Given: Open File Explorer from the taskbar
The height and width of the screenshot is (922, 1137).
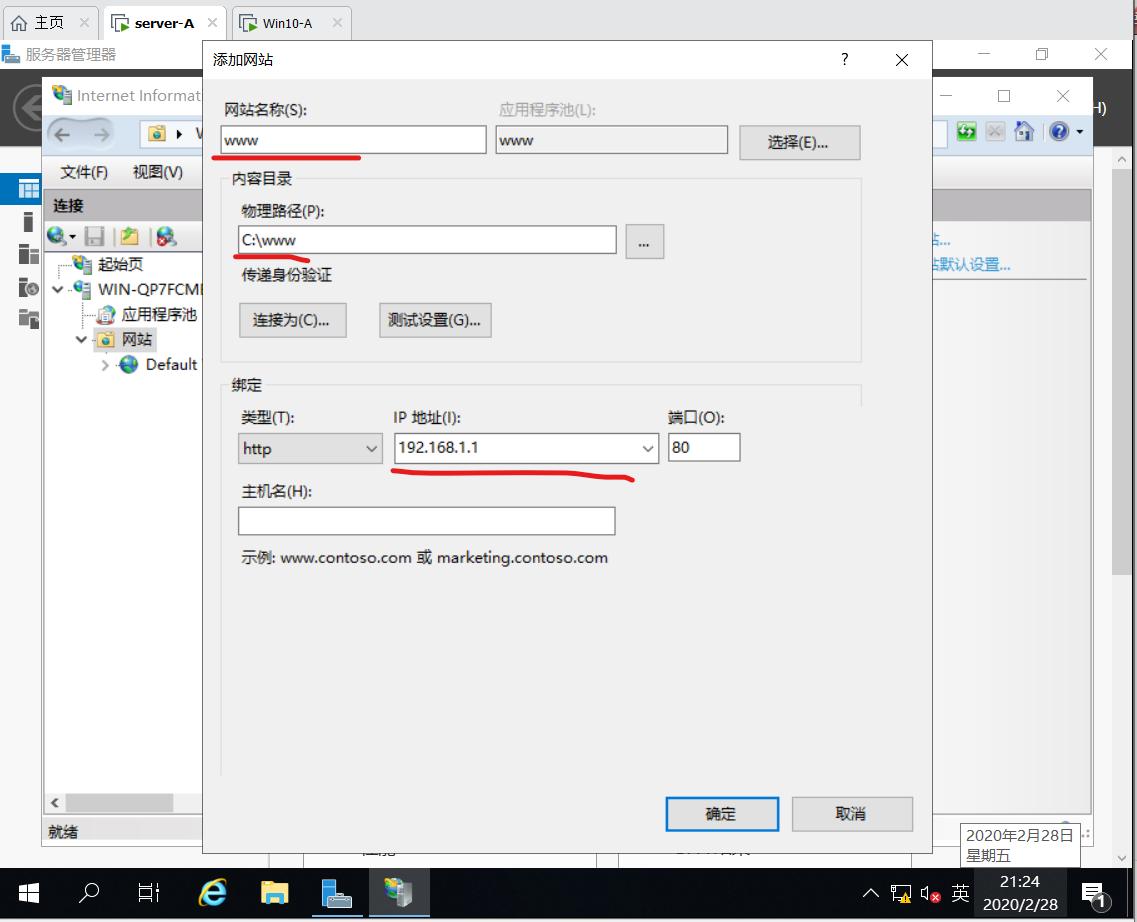Looking at the screenshot, I should (274, 893).
